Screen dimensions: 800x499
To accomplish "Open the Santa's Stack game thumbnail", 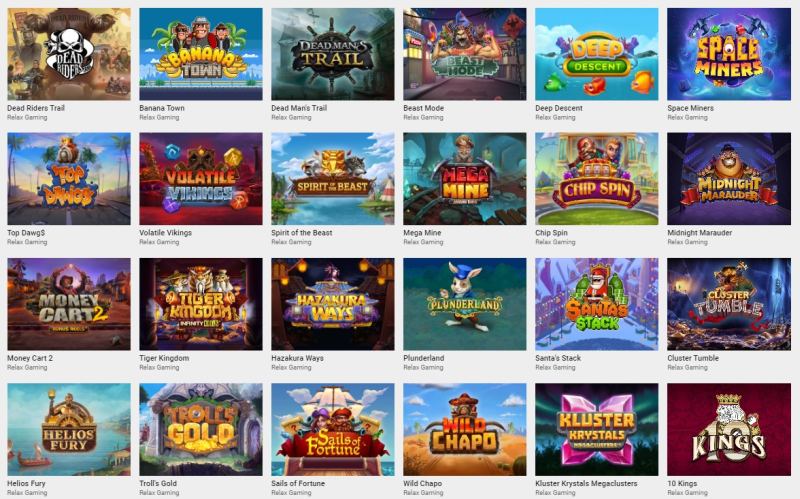I will point(597,304).
